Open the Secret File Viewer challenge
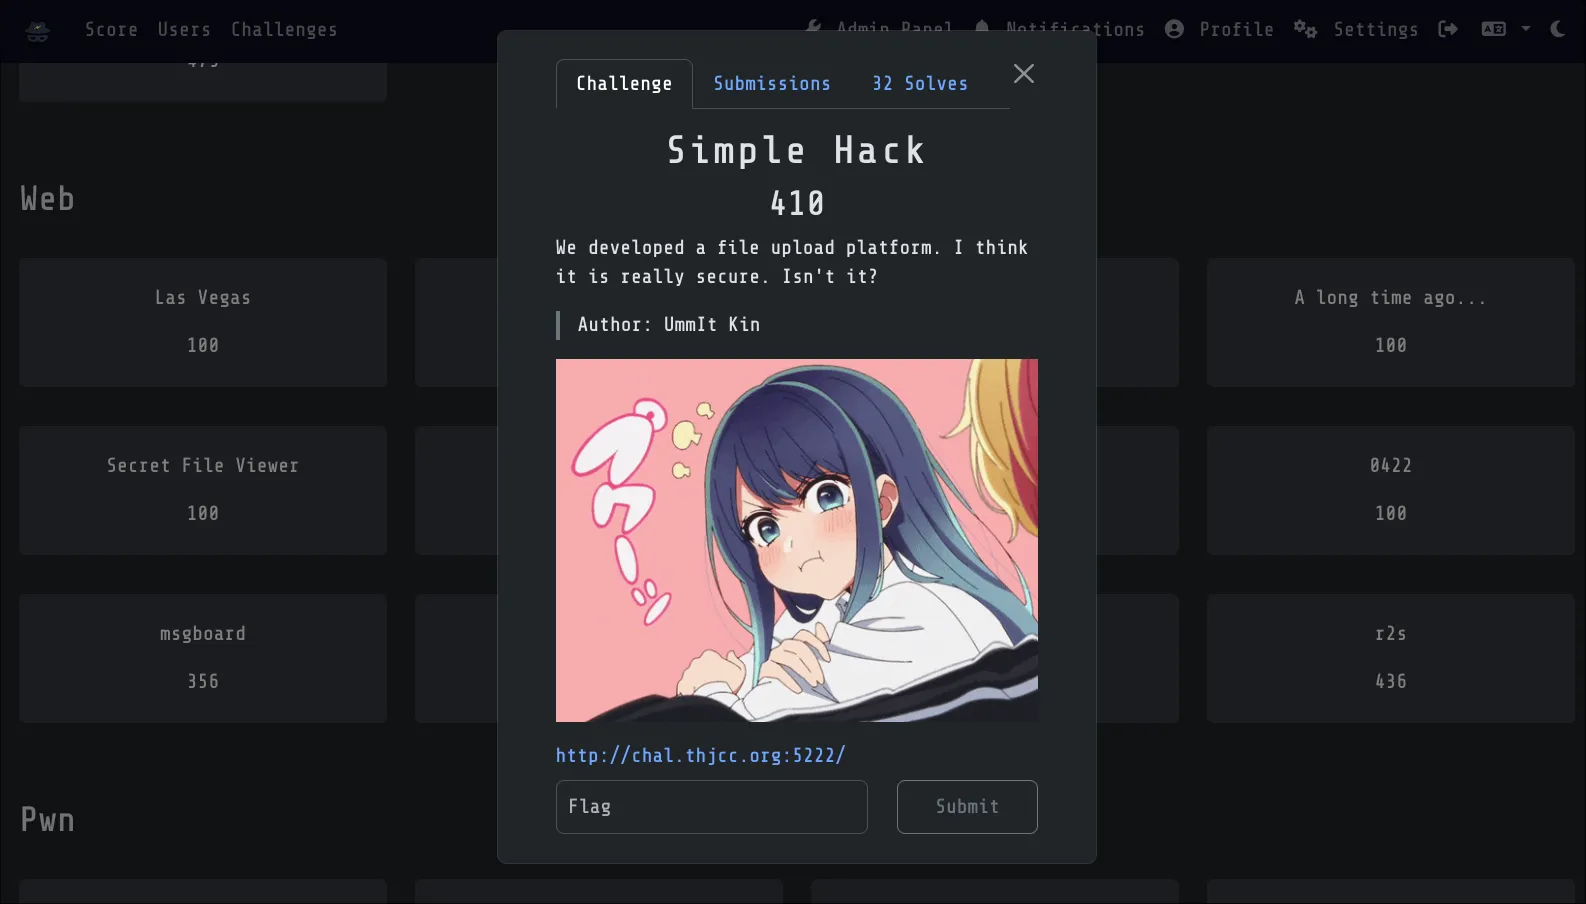 [203, 490]
